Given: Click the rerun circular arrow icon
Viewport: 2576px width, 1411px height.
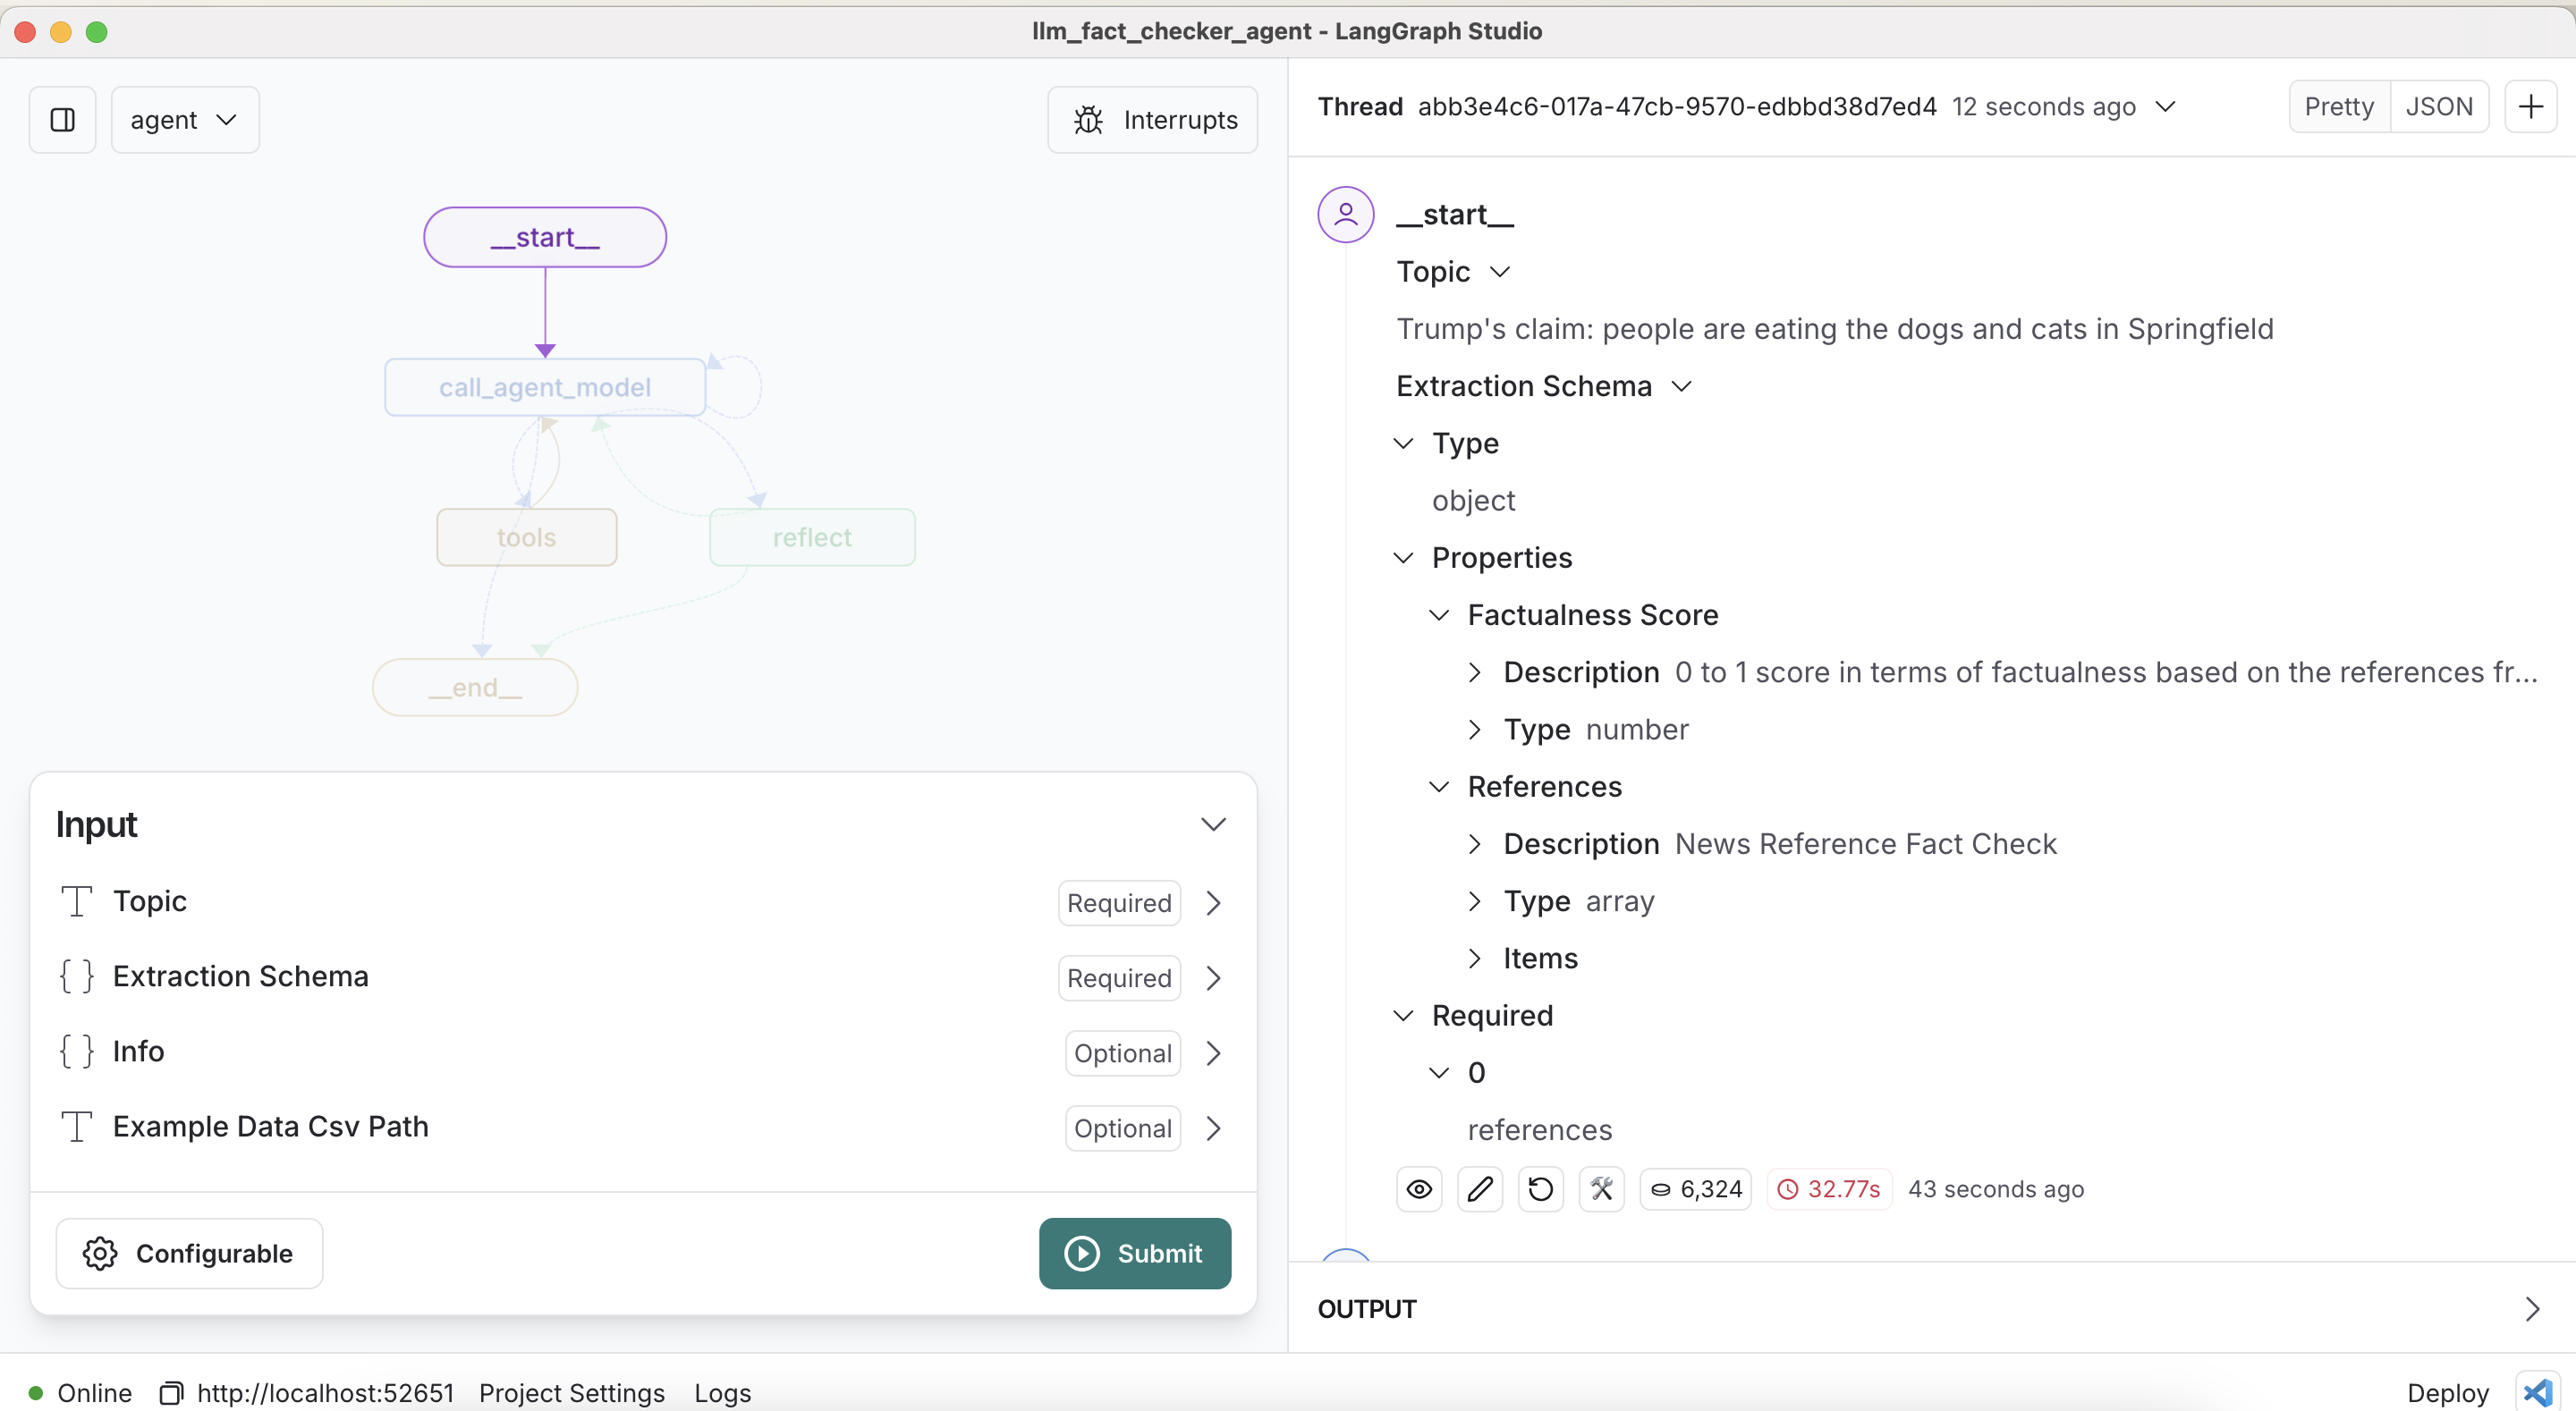Looking at the screenshot, I should [x=1540, y=1189].
